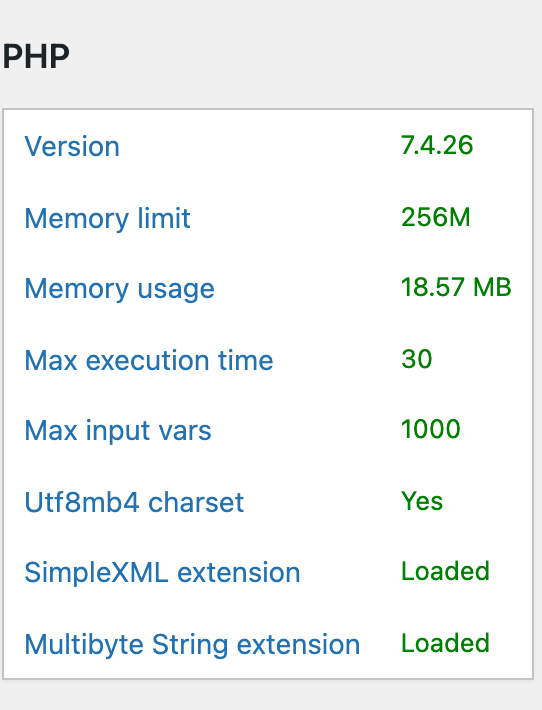Image resolution: width=542 pixels, height=710 pixels.
Task: Select the Max input vars label
Action: [x=118, y=430]
